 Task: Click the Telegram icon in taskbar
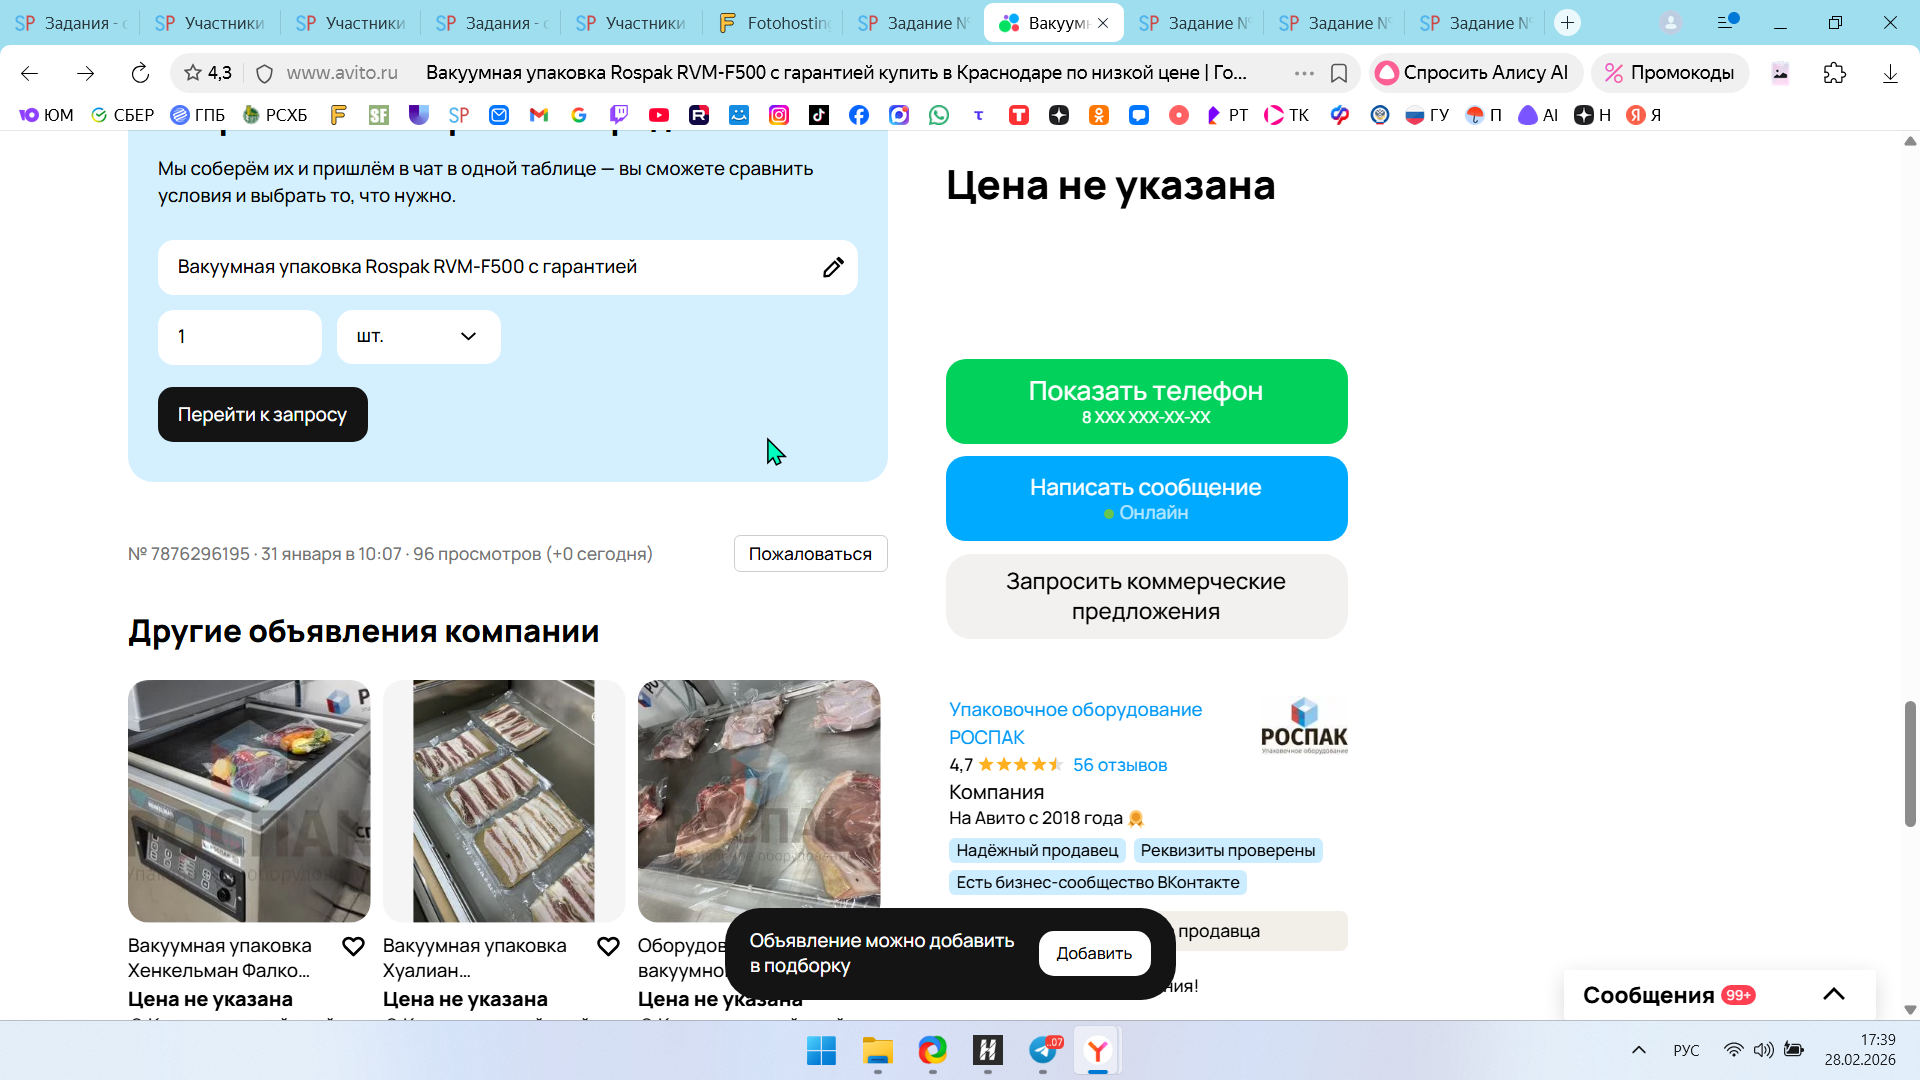point(1043,1050)
